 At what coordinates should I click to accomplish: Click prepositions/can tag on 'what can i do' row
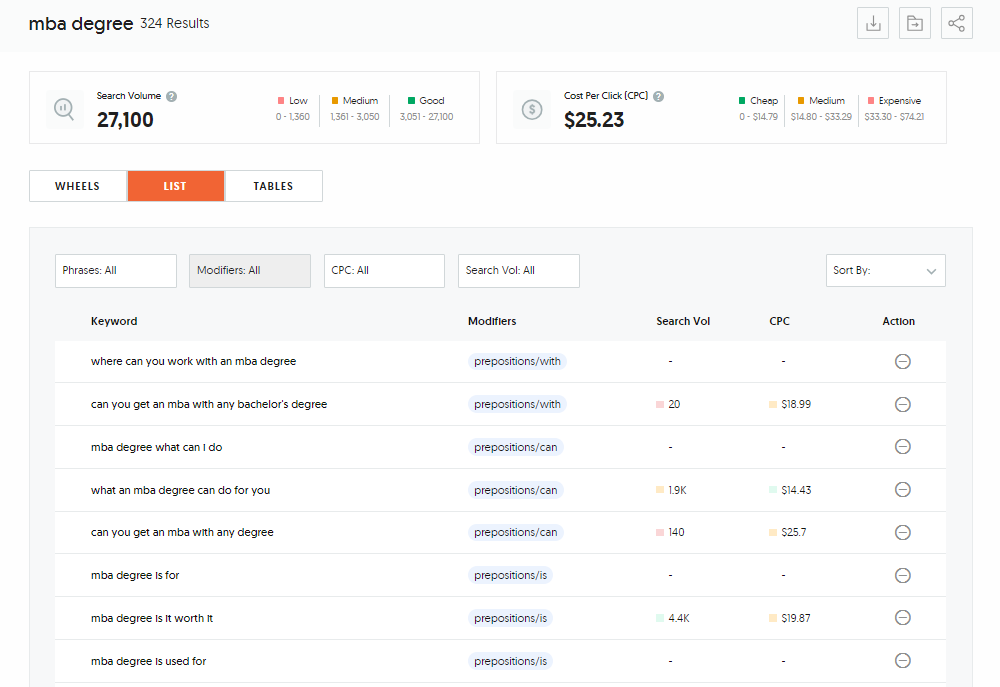515,447
